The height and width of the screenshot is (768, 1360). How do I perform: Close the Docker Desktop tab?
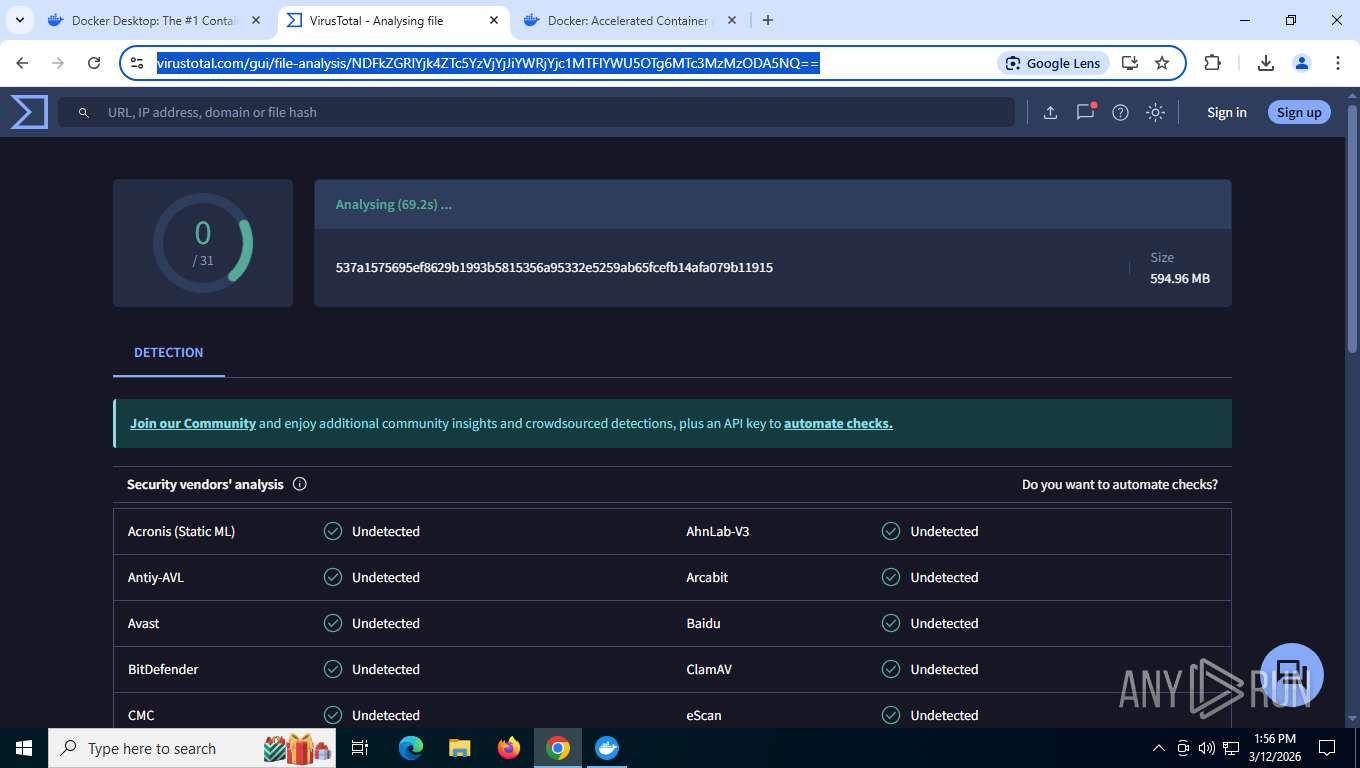pyautogui.click(x=256, y=20)
